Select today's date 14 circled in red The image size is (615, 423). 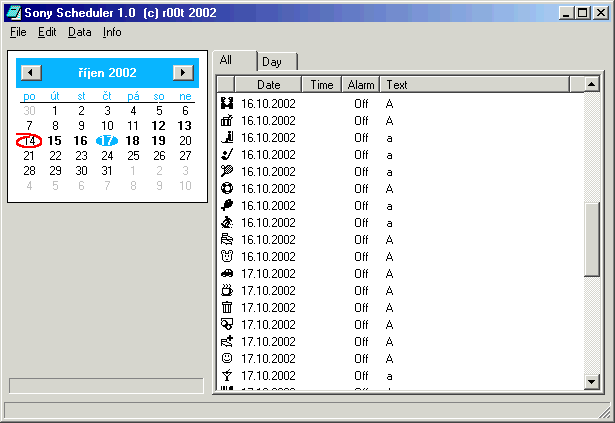point(29,140)
